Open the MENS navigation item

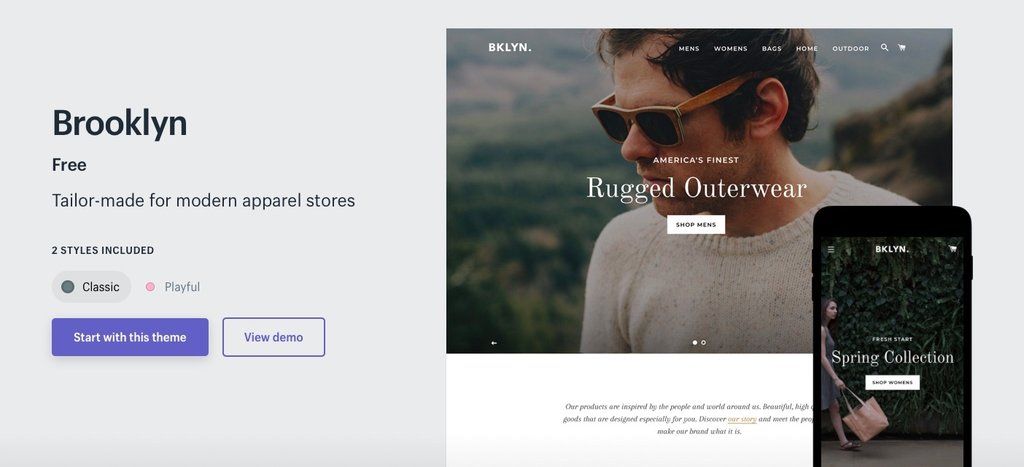689,49
